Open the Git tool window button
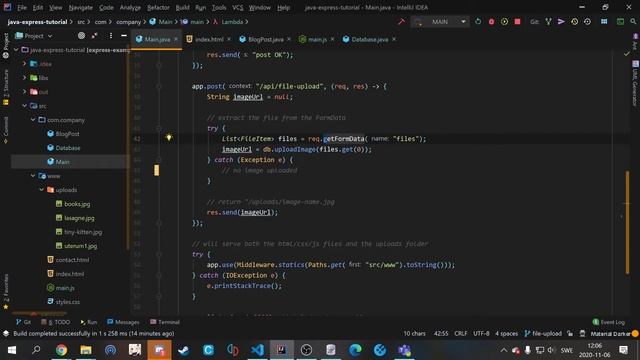Screen dimensions: 640x360 23,322
